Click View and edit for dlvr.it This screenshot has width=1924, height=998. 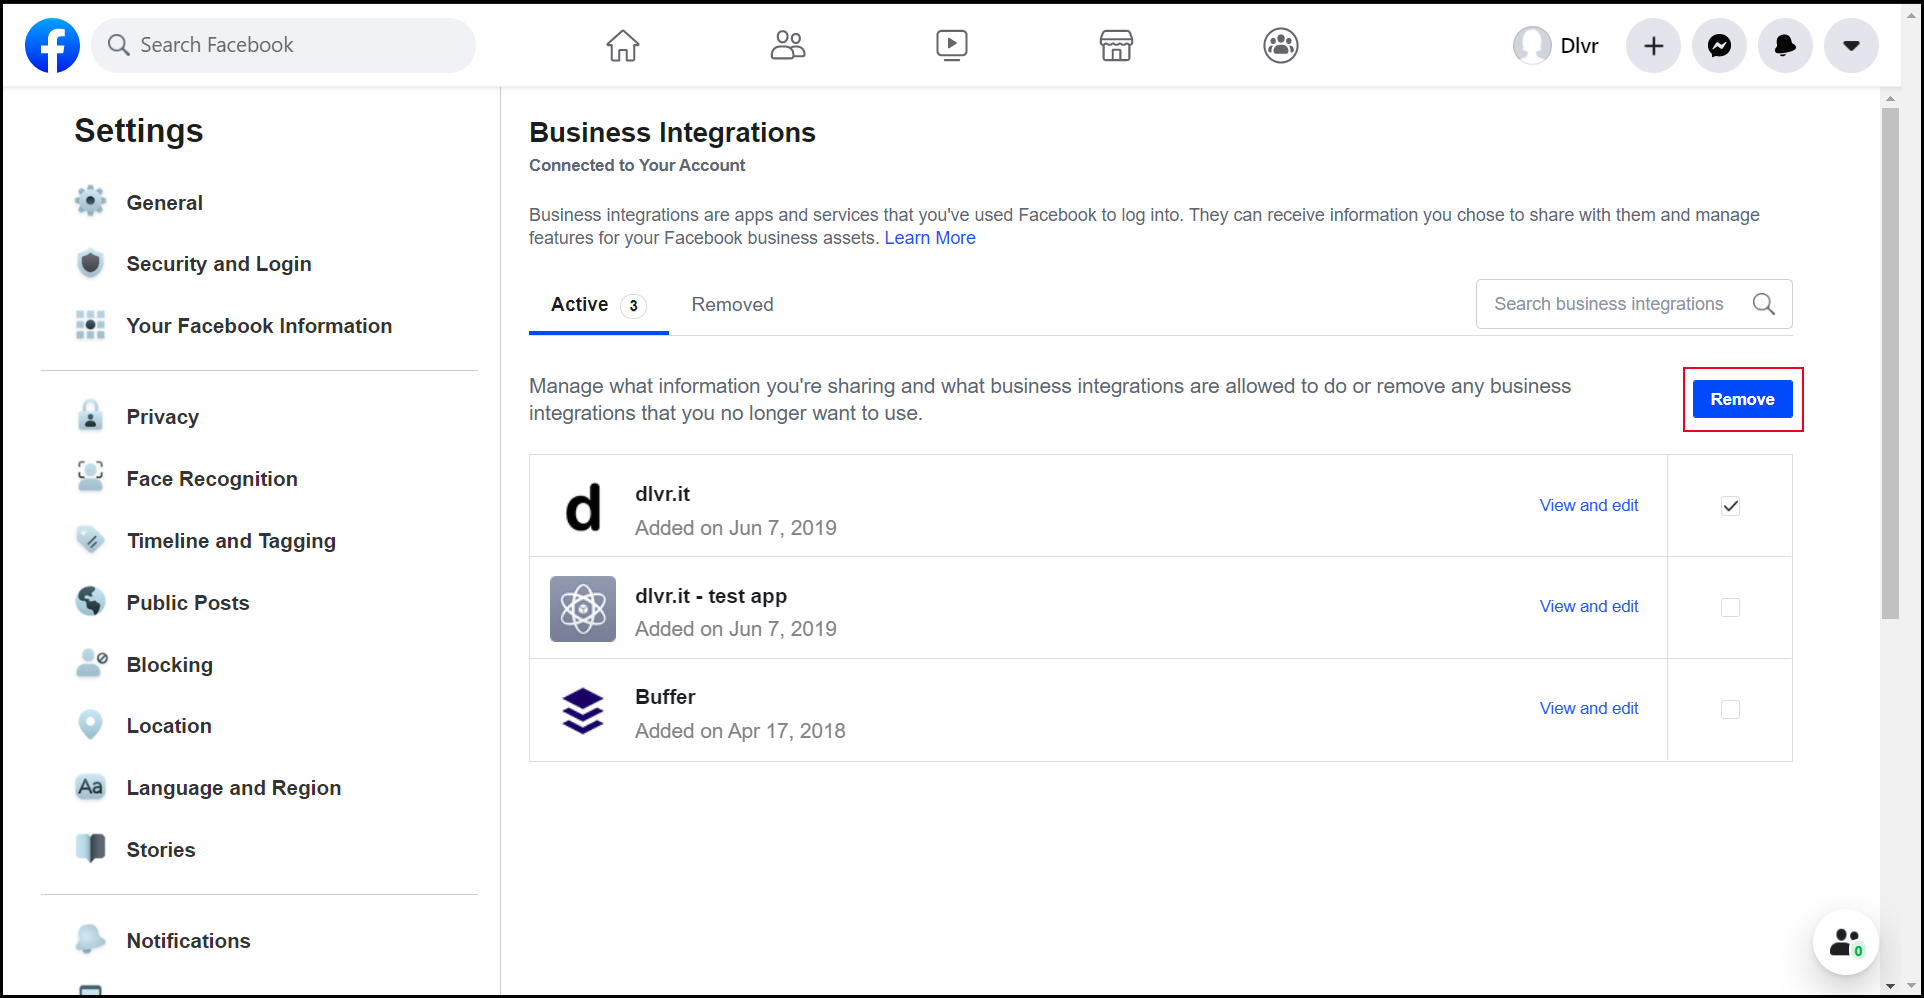point(1589,505)
